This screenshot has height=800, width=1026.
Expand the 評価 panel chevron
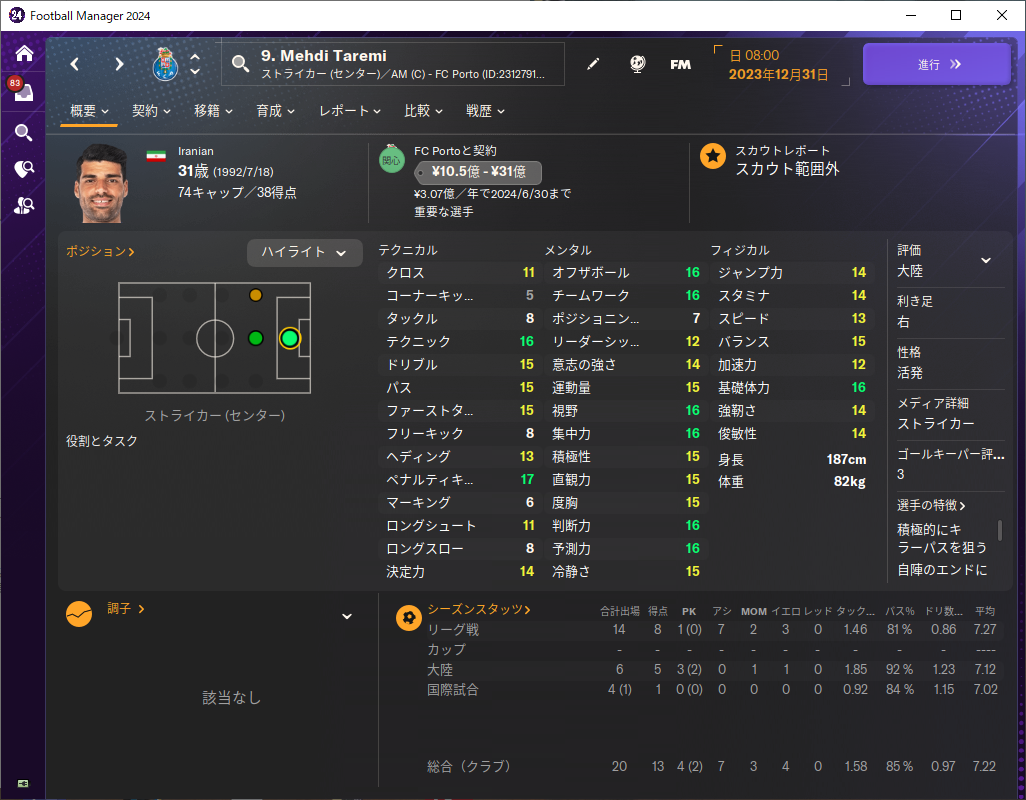(x=985, y=260)
